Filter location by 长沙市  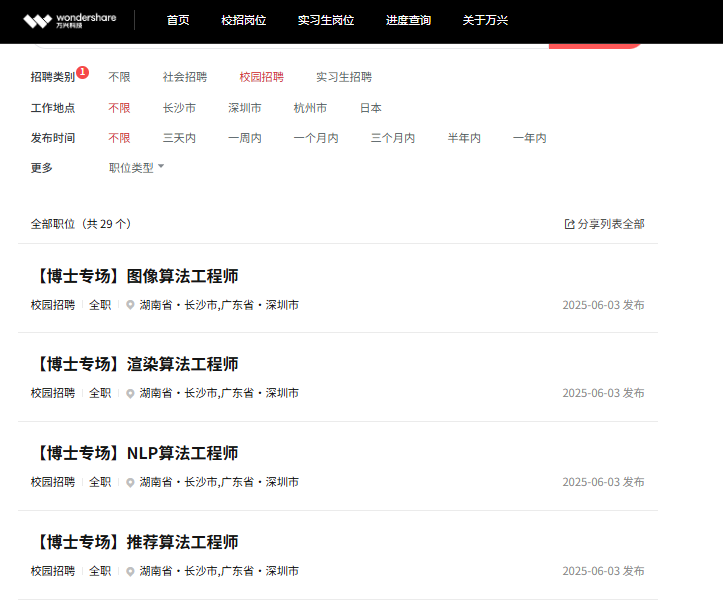[179, 108]
